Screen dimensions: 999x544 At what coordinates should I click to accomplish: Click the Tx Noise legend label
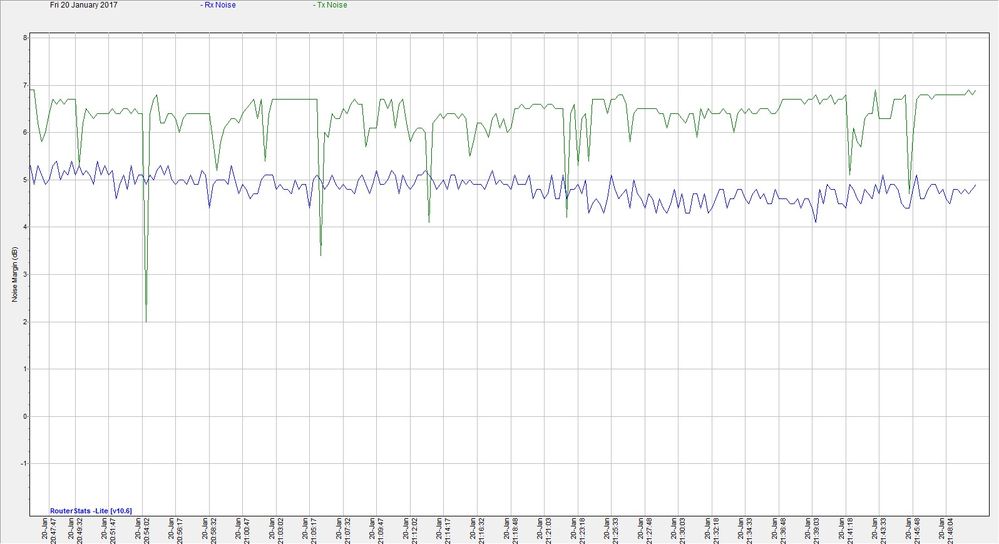pos(330,5)
